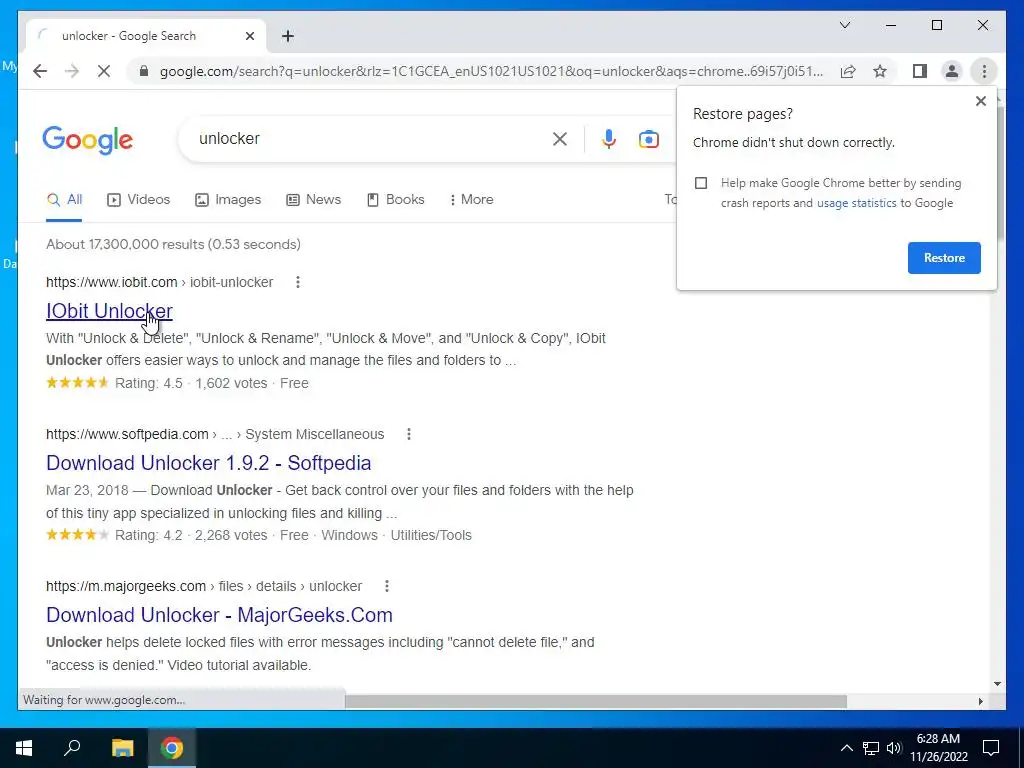The height and width of the screenshot is (768, 1024).
Task: Open the IObit Unlocker result
Action: [109, 311]
